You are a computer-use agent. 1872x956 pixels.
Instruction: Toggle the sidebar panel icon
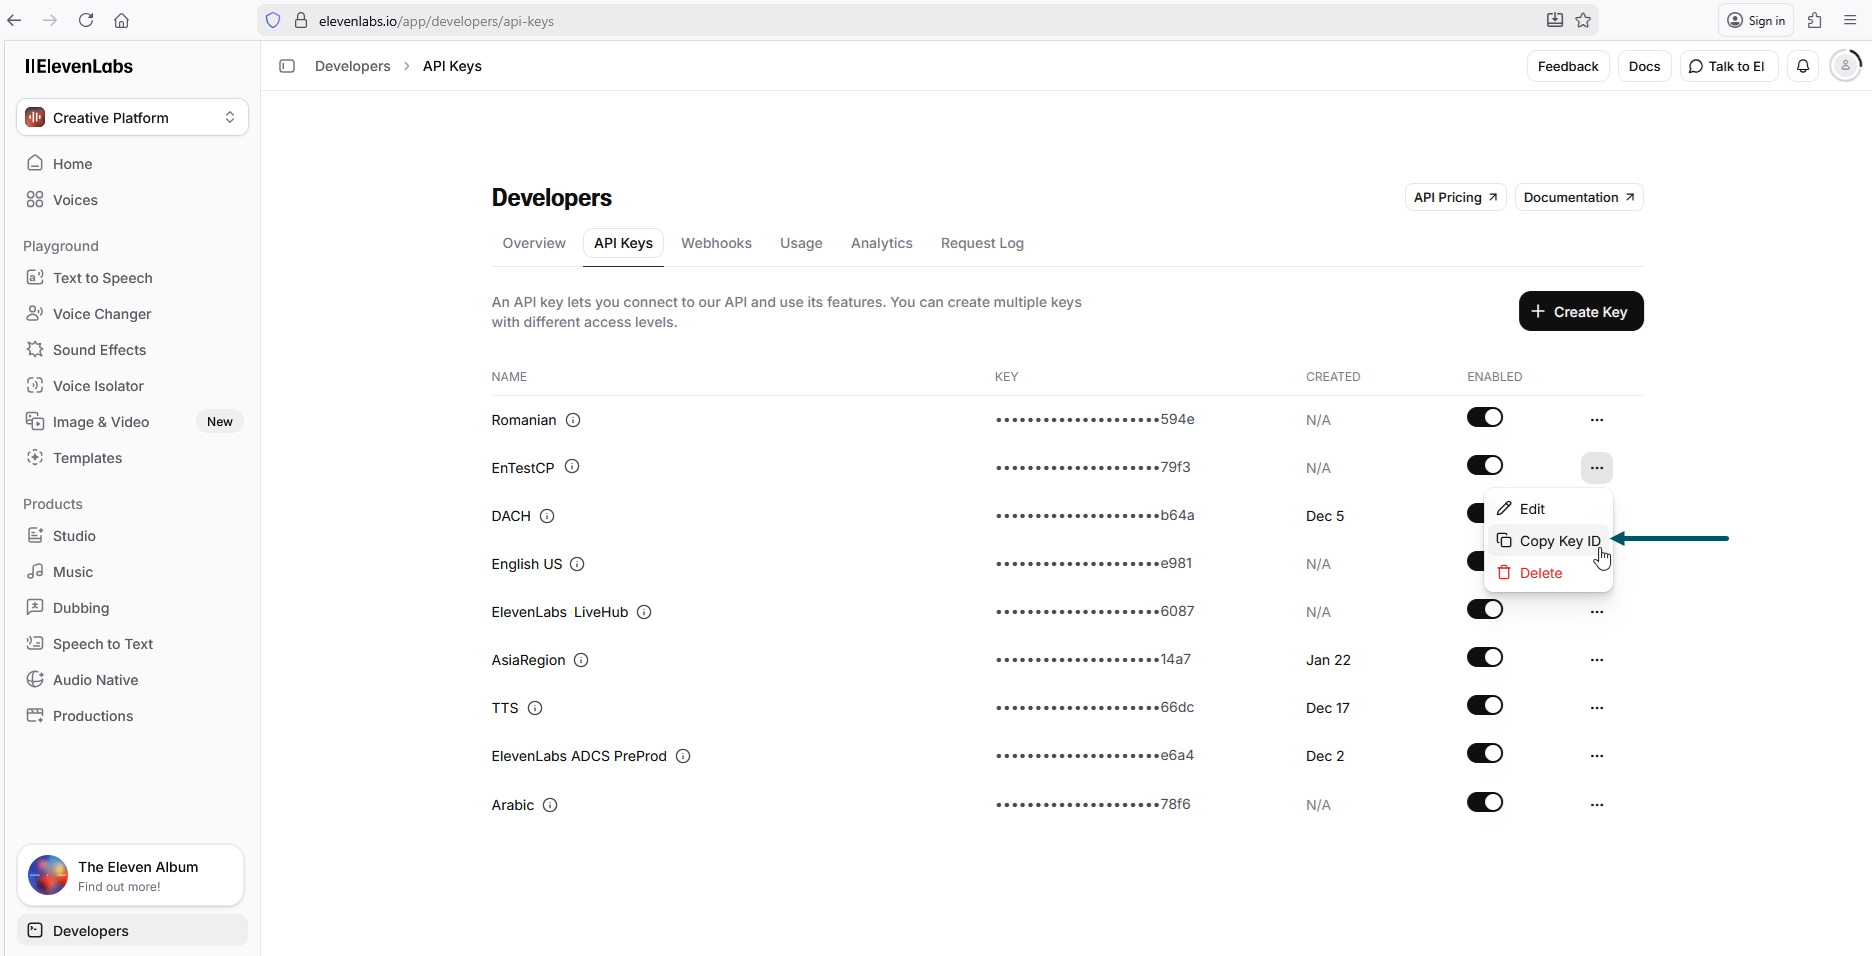click(287, 66)
